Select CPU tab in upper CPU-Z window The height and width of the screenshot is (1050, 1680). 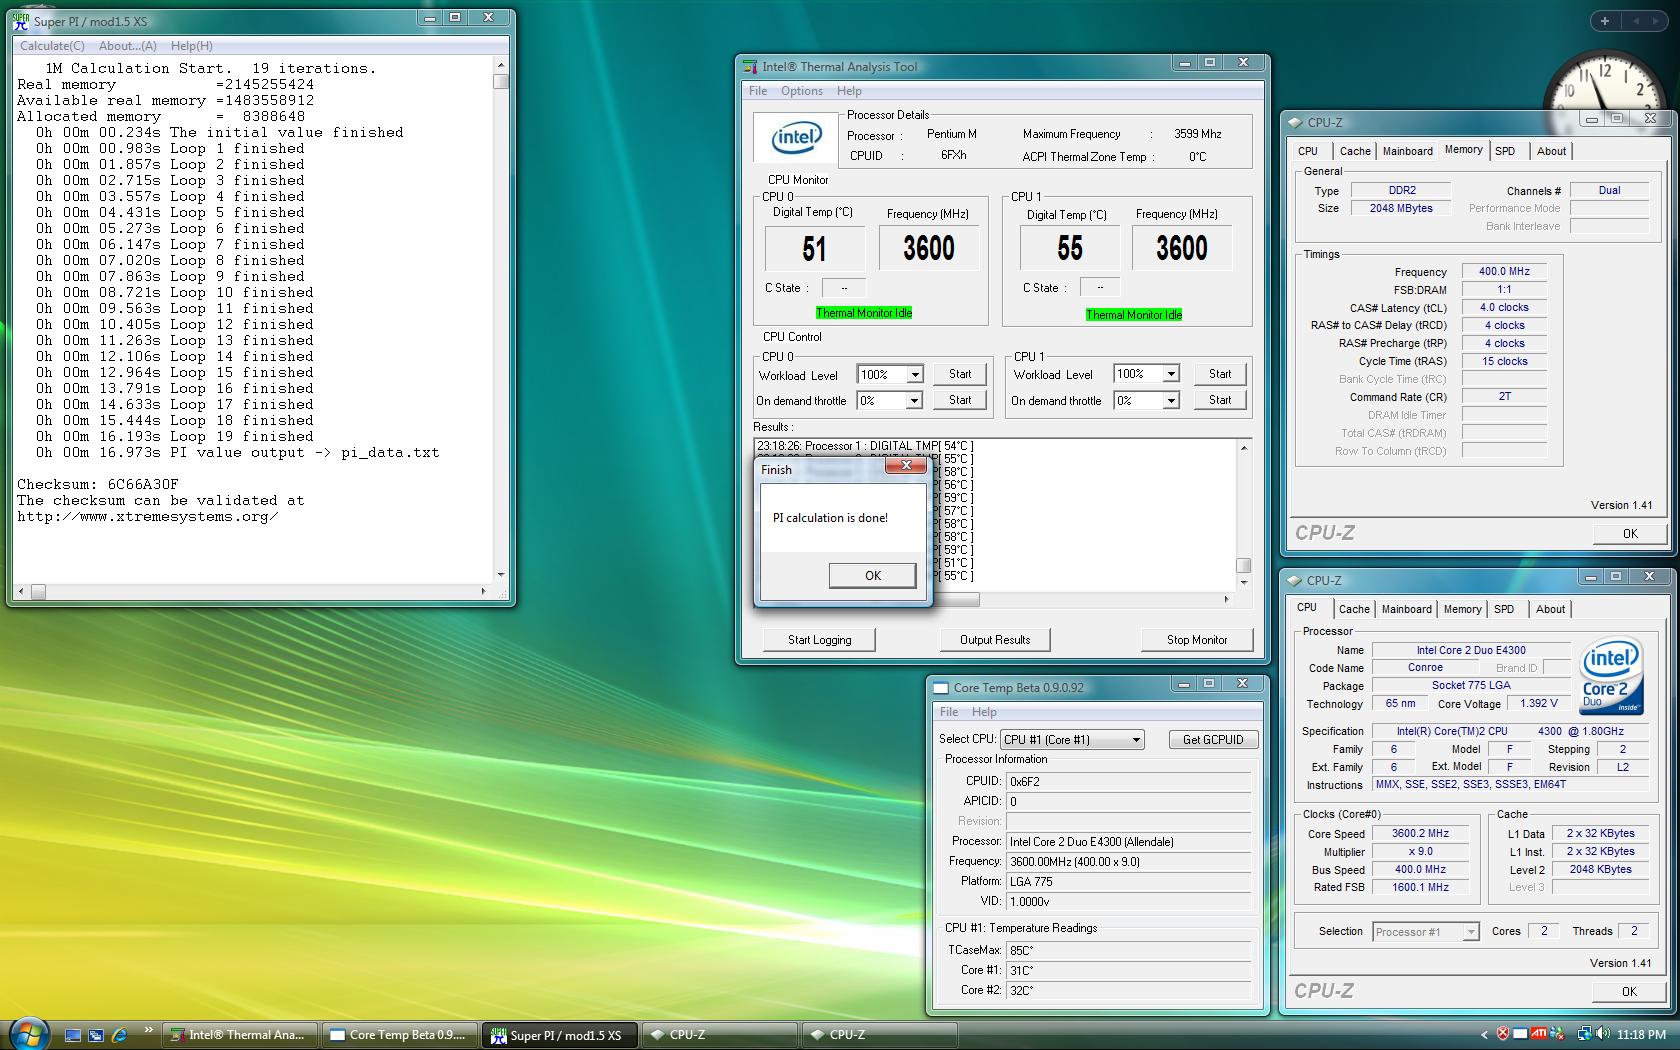tap(1308, 151)
